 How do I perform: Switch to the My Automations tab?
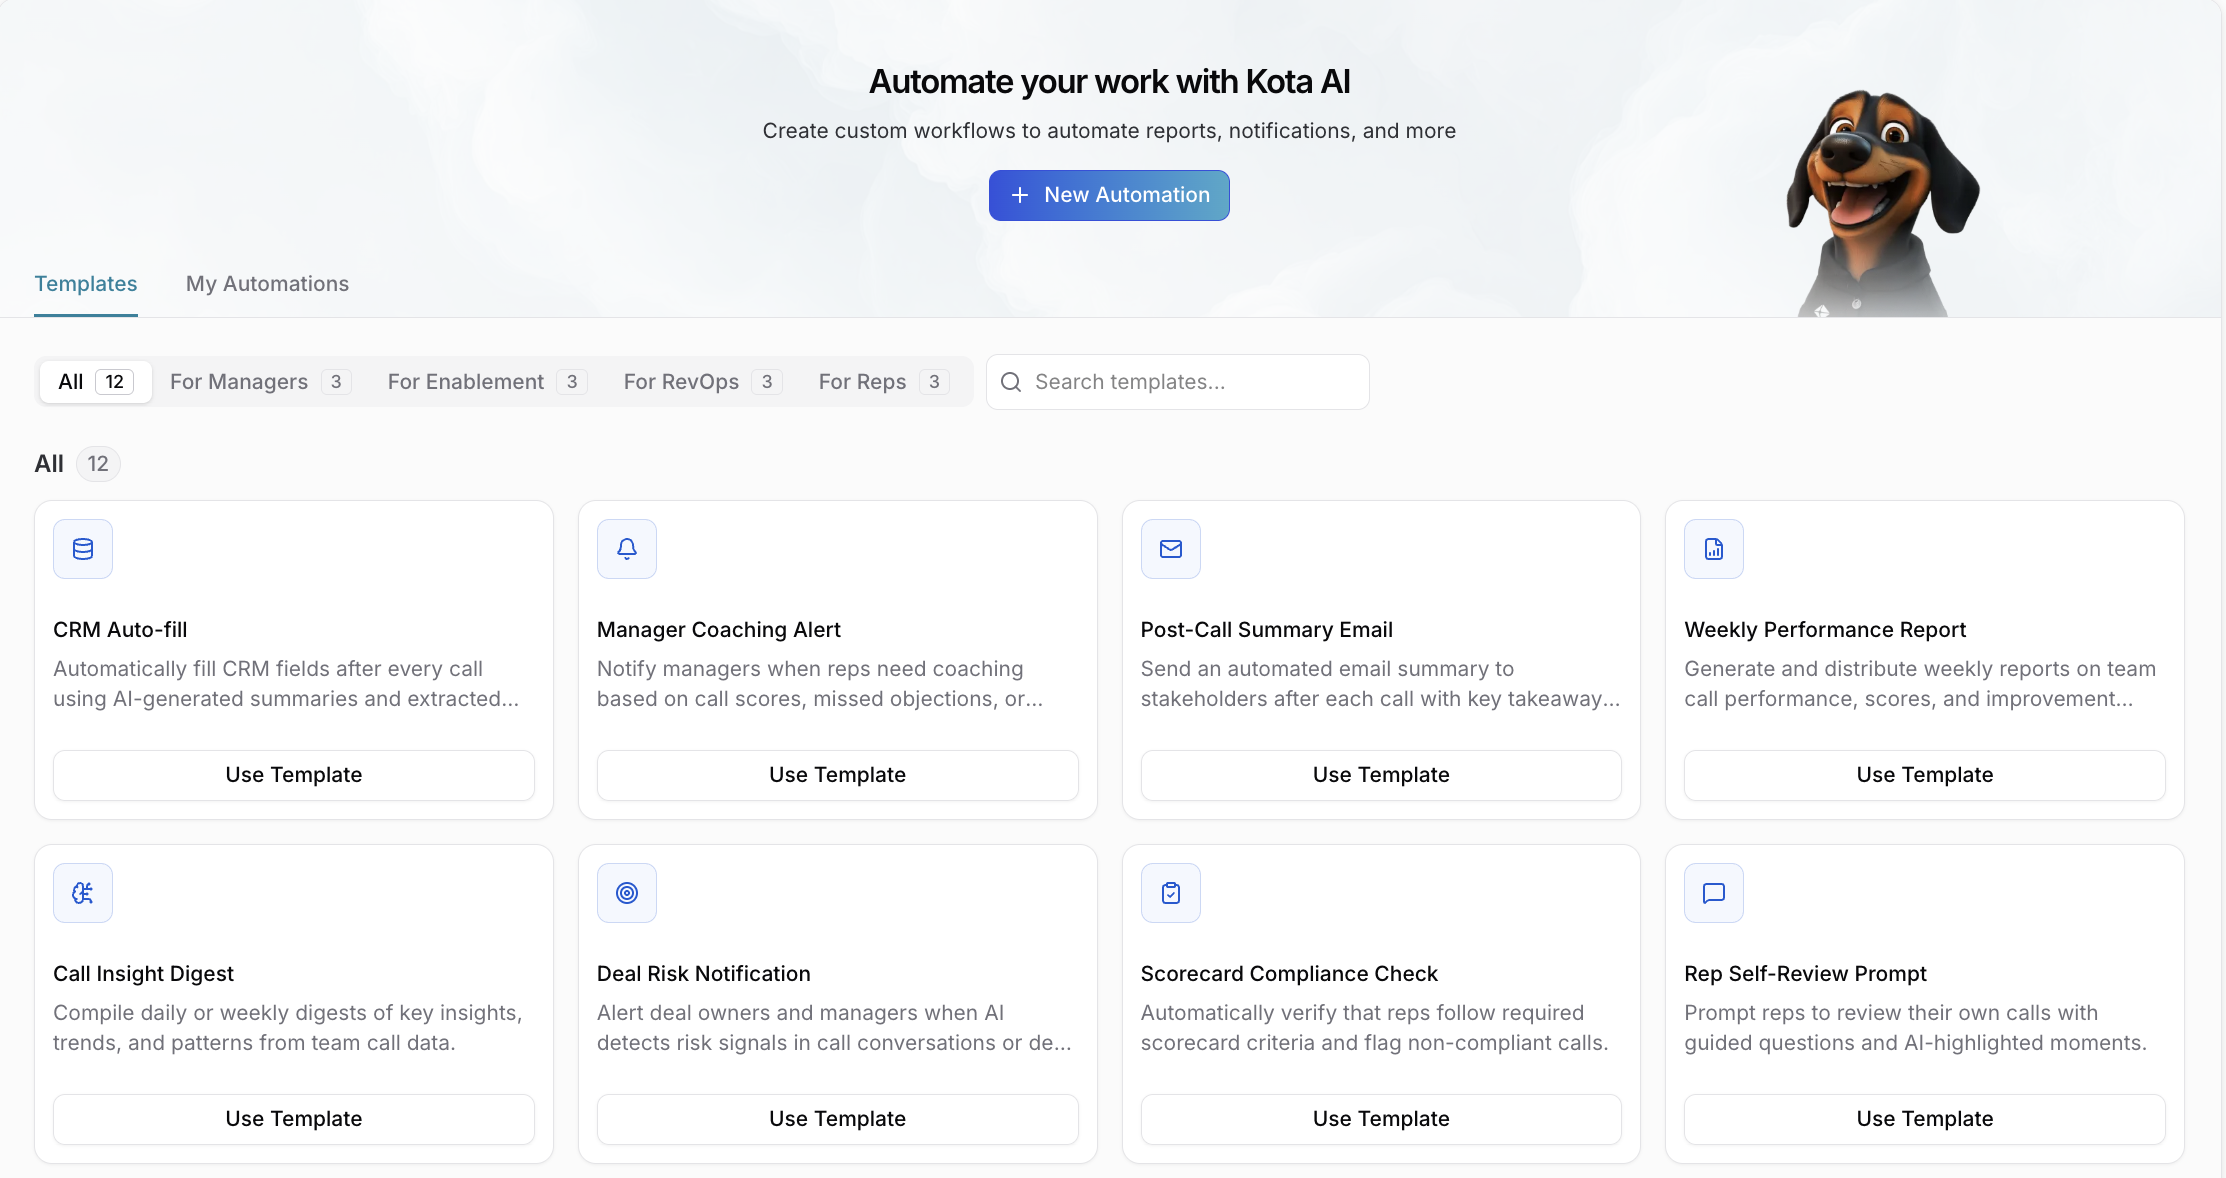(267, 284)
